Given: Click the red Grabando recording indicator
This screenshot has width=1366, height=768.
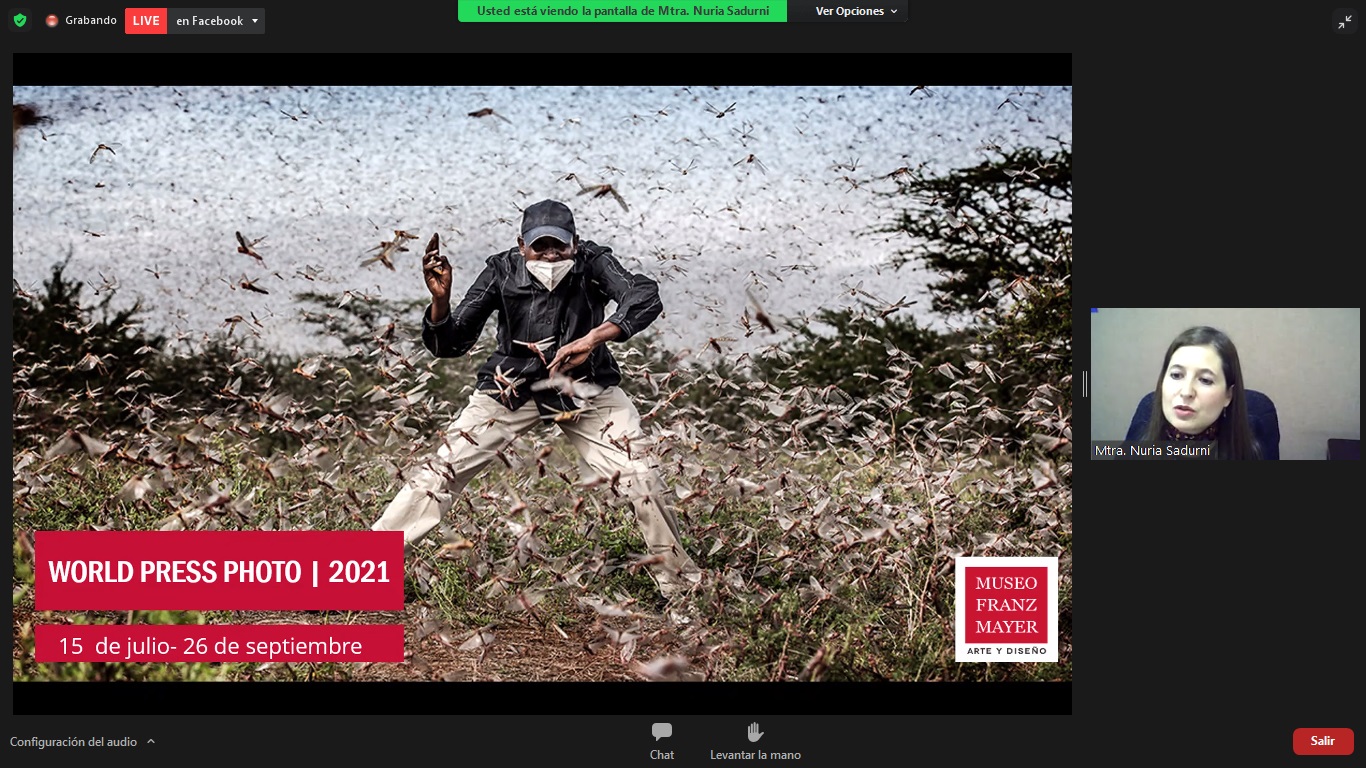Looking at the screenshot, I should pos(52,21).
